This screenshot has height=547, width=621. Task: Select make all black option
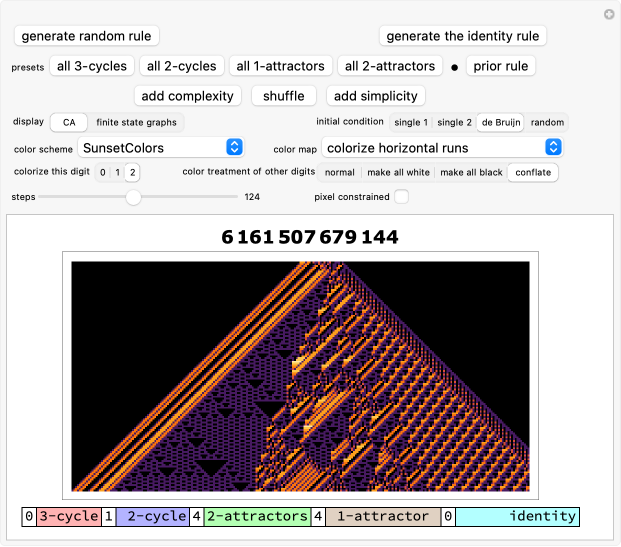click(471, 172)
